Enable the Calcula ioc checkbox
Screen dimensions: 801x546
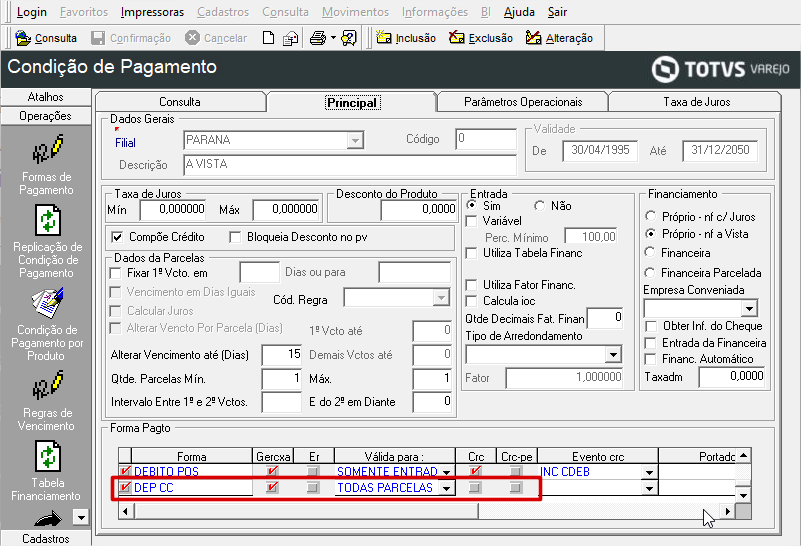tap(472, 301)
